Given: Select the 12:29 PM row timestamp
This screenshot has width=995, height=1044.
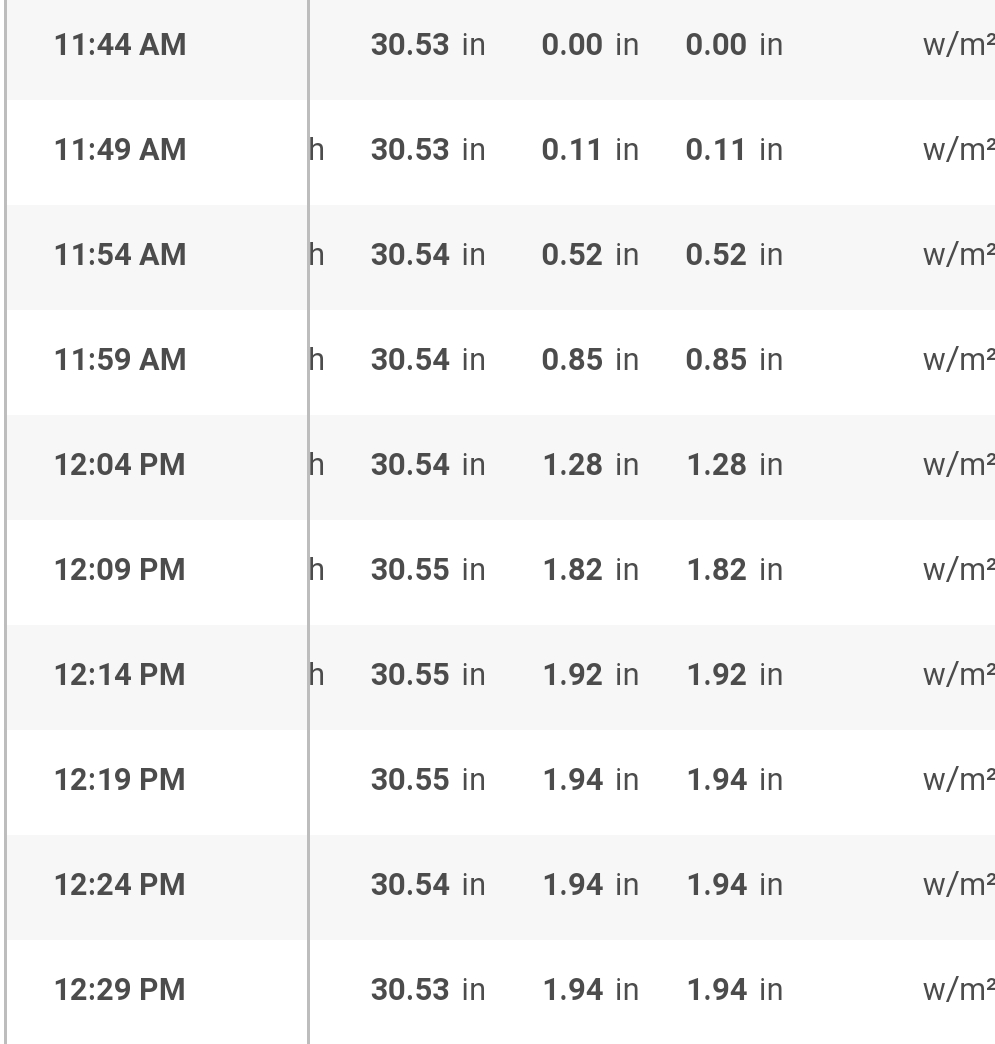Looking at the screenshot, I should [x=120, y=990].
